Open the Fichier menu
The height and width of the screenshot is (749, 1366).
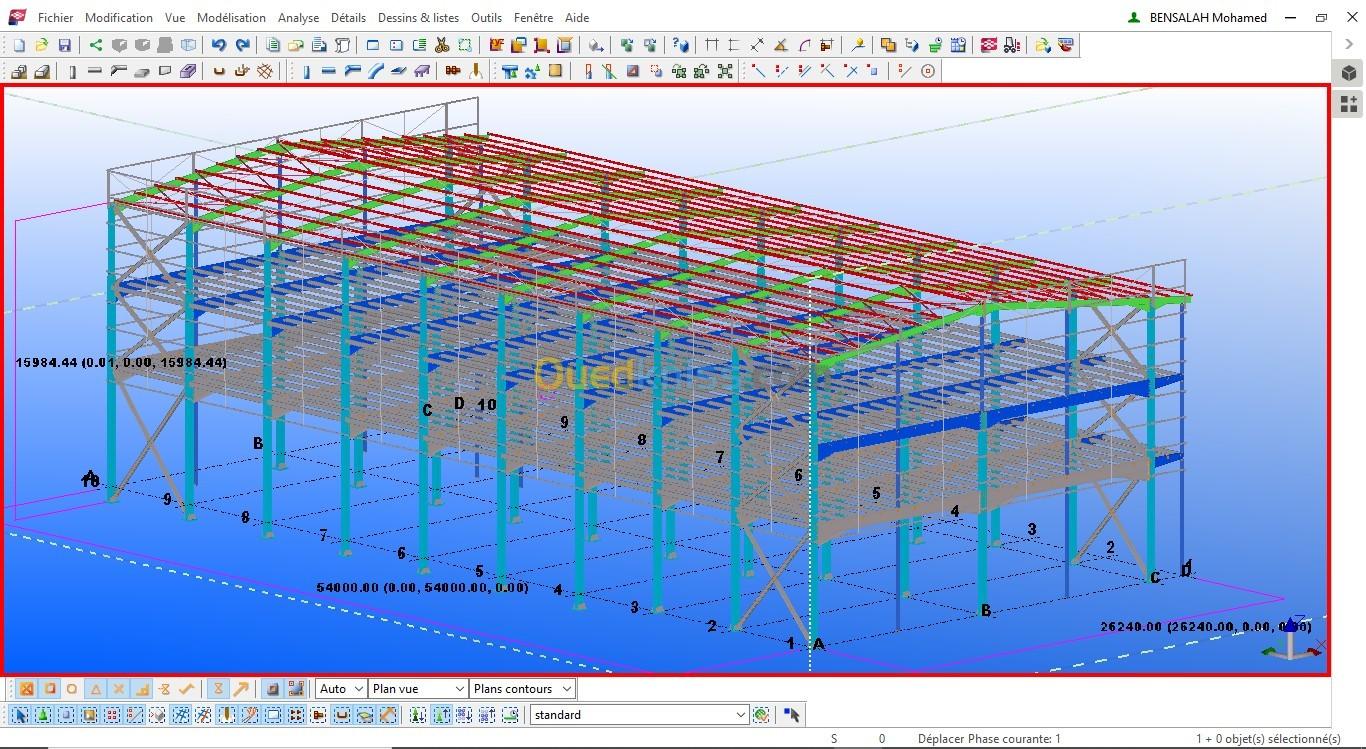[x=55, y=18]
